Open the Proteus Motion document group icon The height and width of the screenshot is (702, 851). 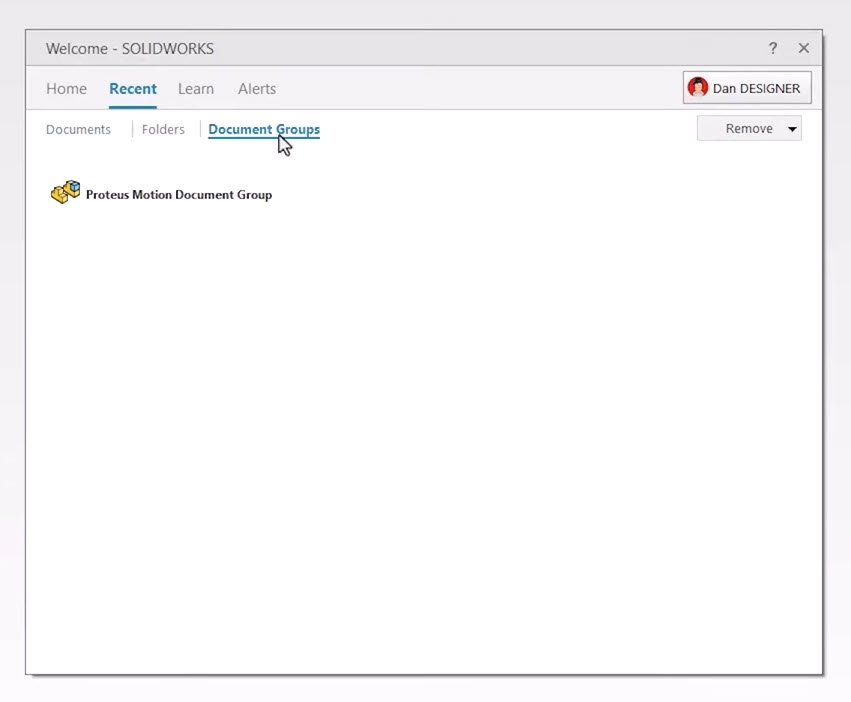(x=65, y=193)
